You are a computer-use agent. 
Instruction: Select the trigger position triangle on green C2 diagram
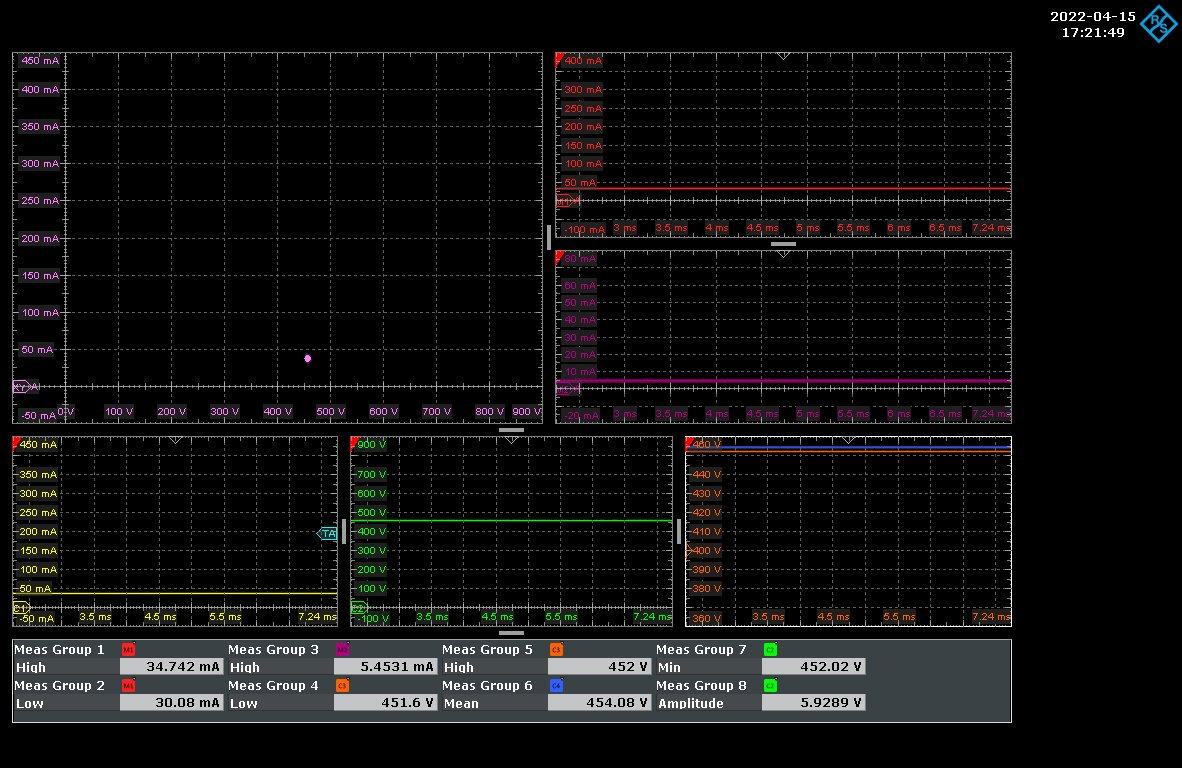tap(512, 440)
